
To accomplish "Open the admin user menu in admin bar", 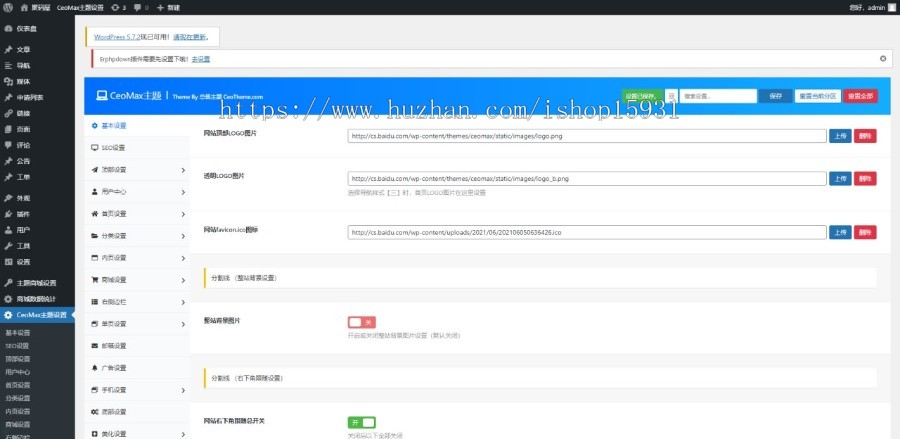I will tap(872, 7).
